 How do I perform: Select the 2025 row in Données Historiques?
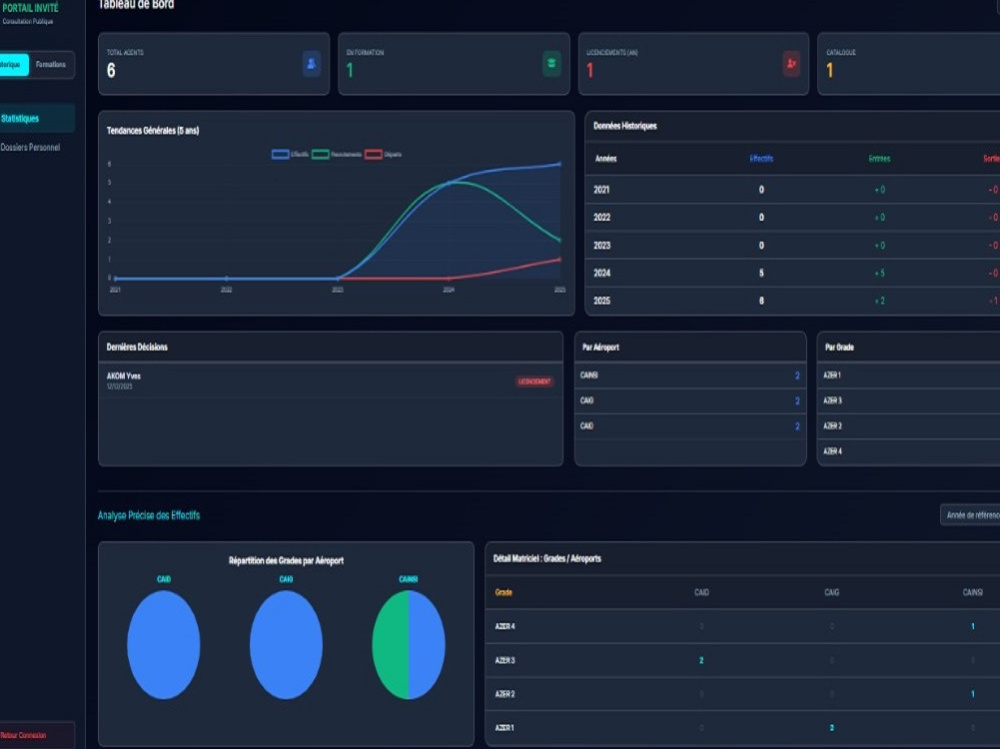tap(793, 300)
